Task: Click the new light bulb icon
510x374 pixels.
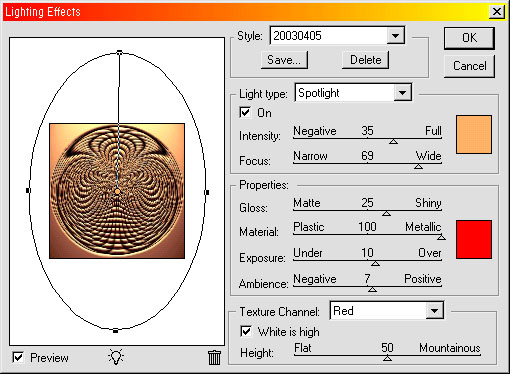Action: click(116, 357)
